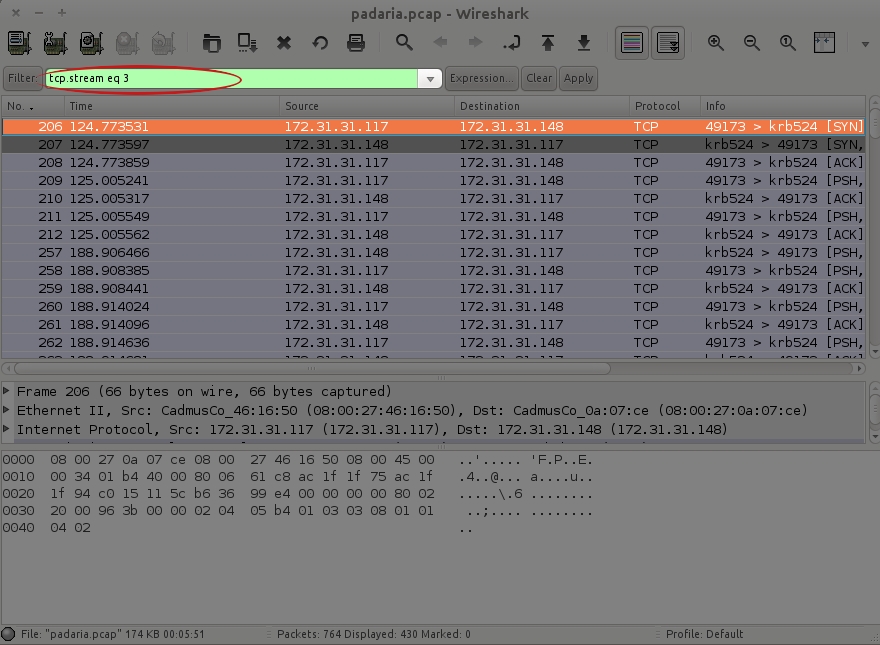
Task: Click Profile: Default in status bar
Action: (x=704, y=634)
